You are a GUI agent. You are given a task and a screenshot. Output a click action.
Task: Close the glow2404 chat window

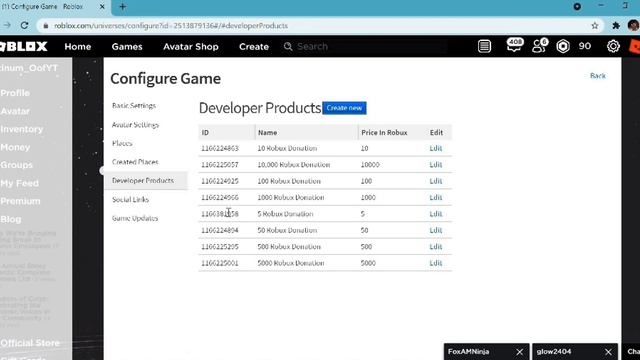608,352
